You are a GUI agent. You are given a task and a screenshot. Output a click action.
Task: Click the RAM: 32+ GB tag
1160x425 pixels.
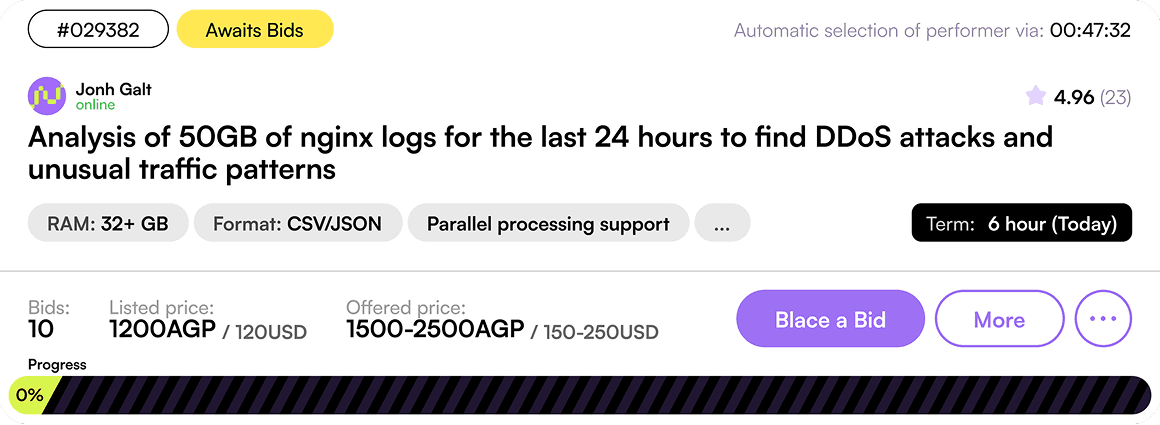click(108, 223)
